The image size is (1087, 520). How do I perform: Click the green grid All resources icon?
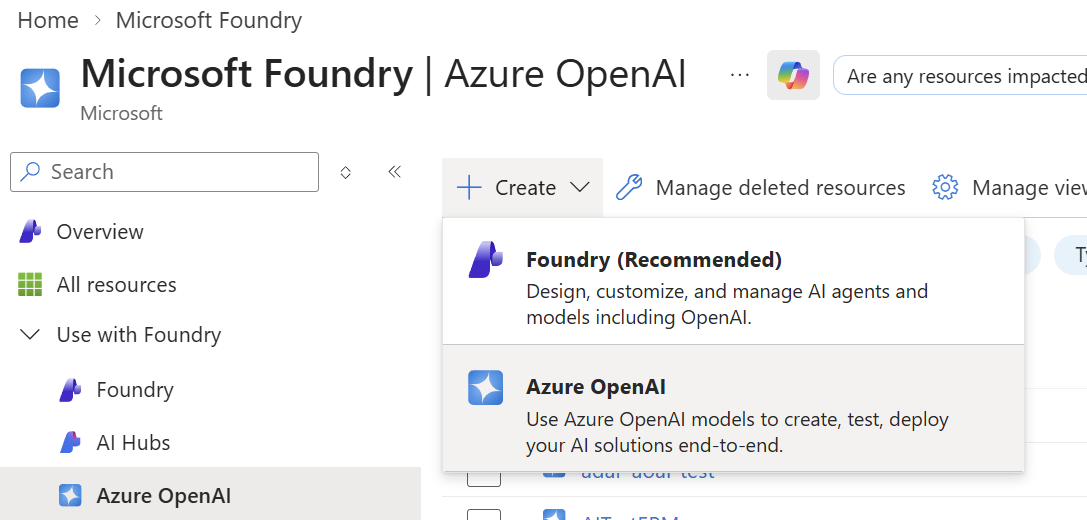click(30, 284)
